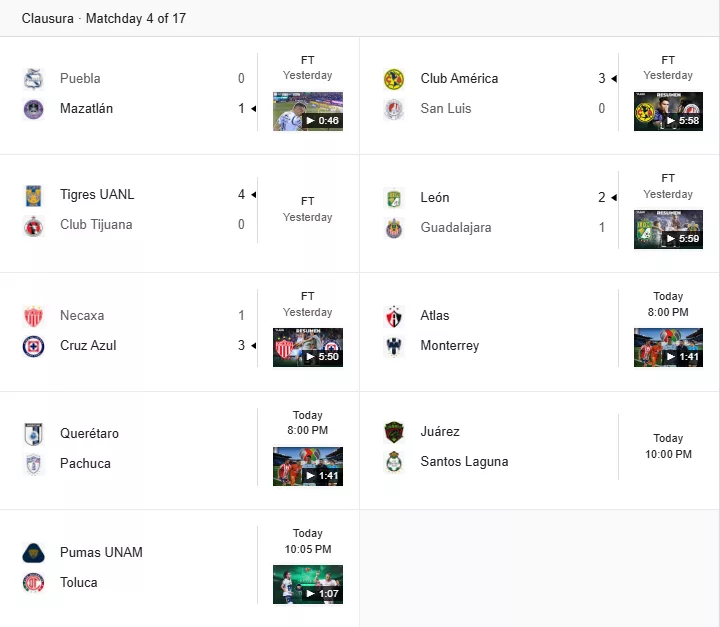This screenshot has height=627, width=720.
Task: Click the Clausura Matchday 4 of 17 header
Action: coord(104,18)
